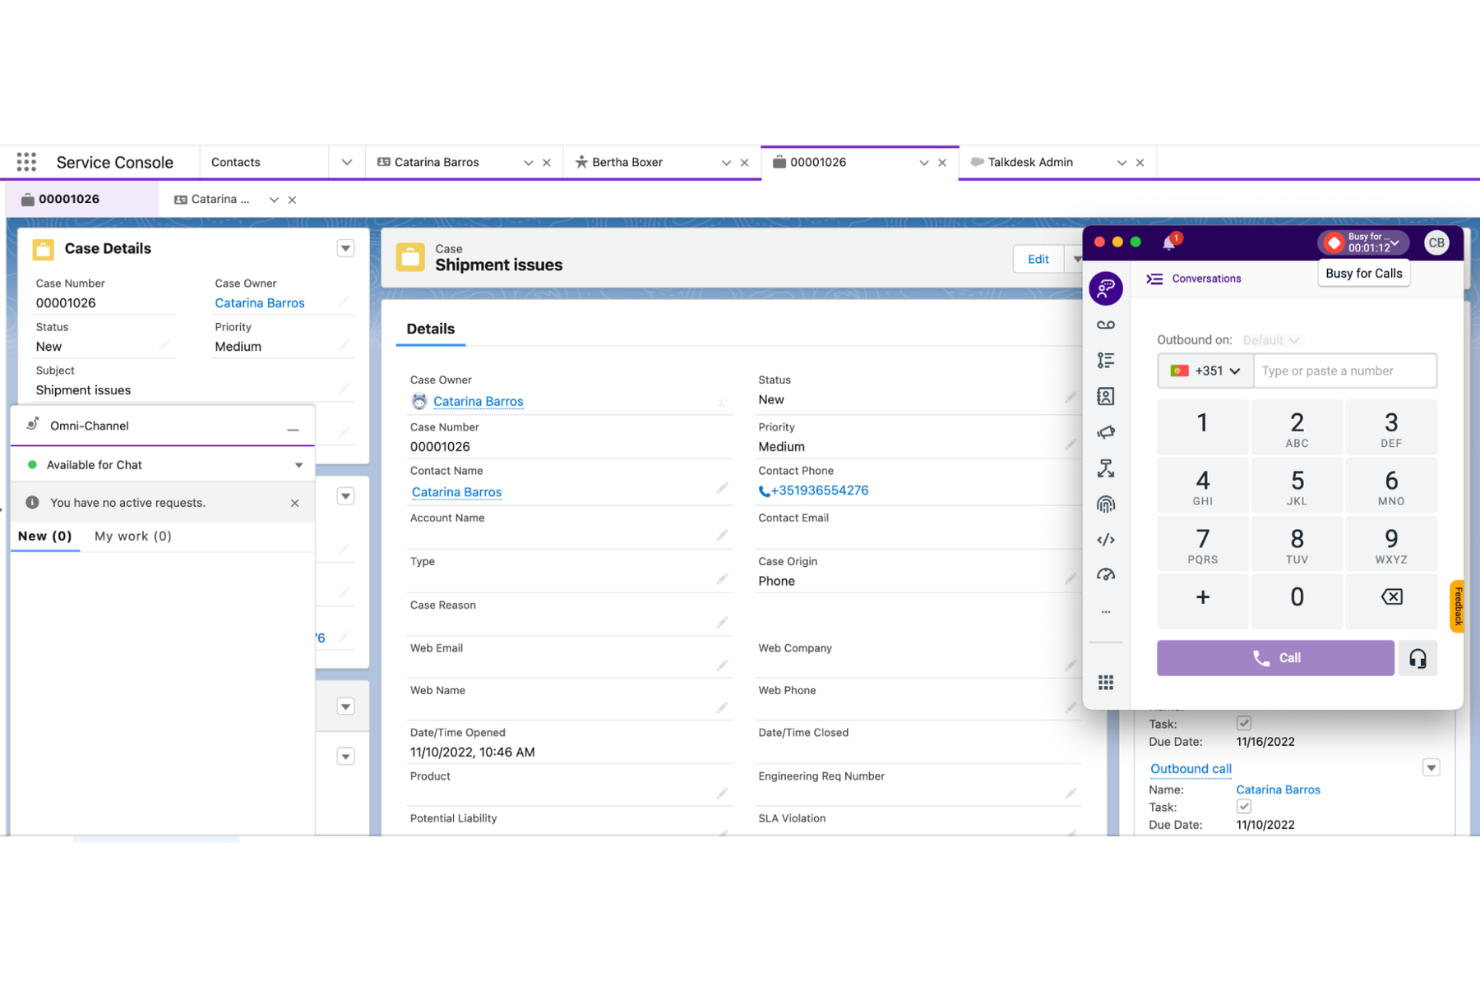Switch to the Bertha Boxer tab

627,161
